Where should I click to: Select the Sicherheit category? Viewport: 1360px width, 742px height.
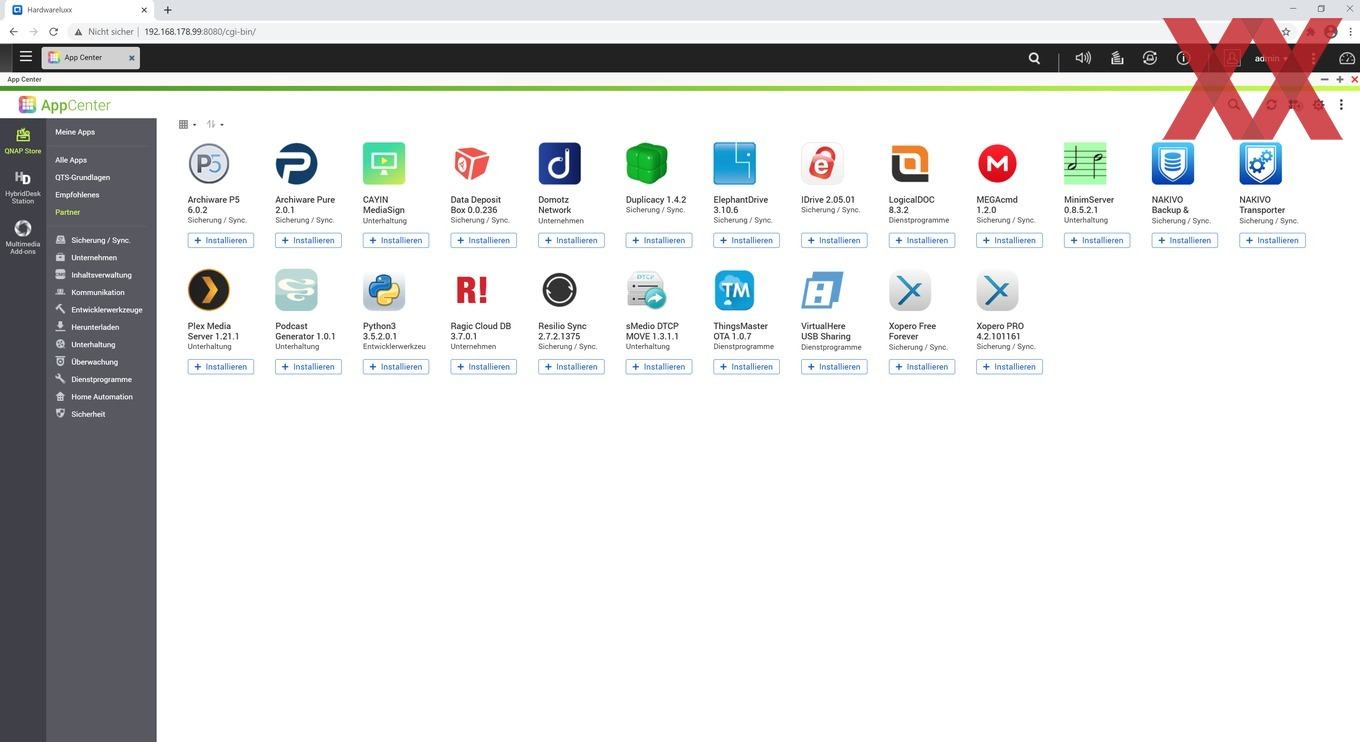click(88, 414)
